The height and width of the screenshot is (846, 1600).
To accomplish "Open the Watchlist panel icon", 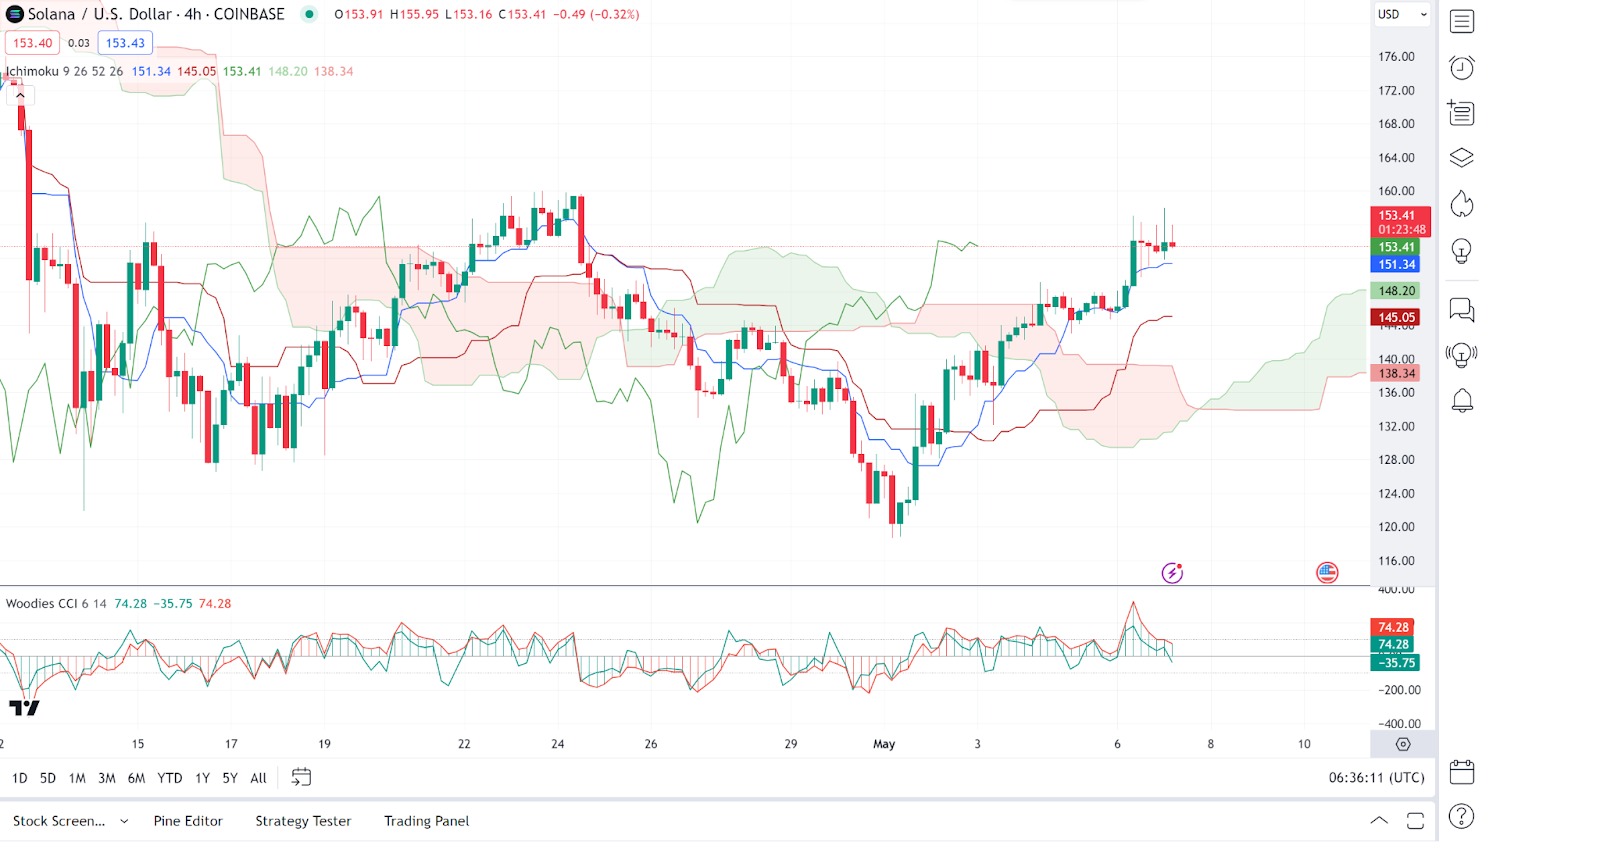I will [1461, 21].
